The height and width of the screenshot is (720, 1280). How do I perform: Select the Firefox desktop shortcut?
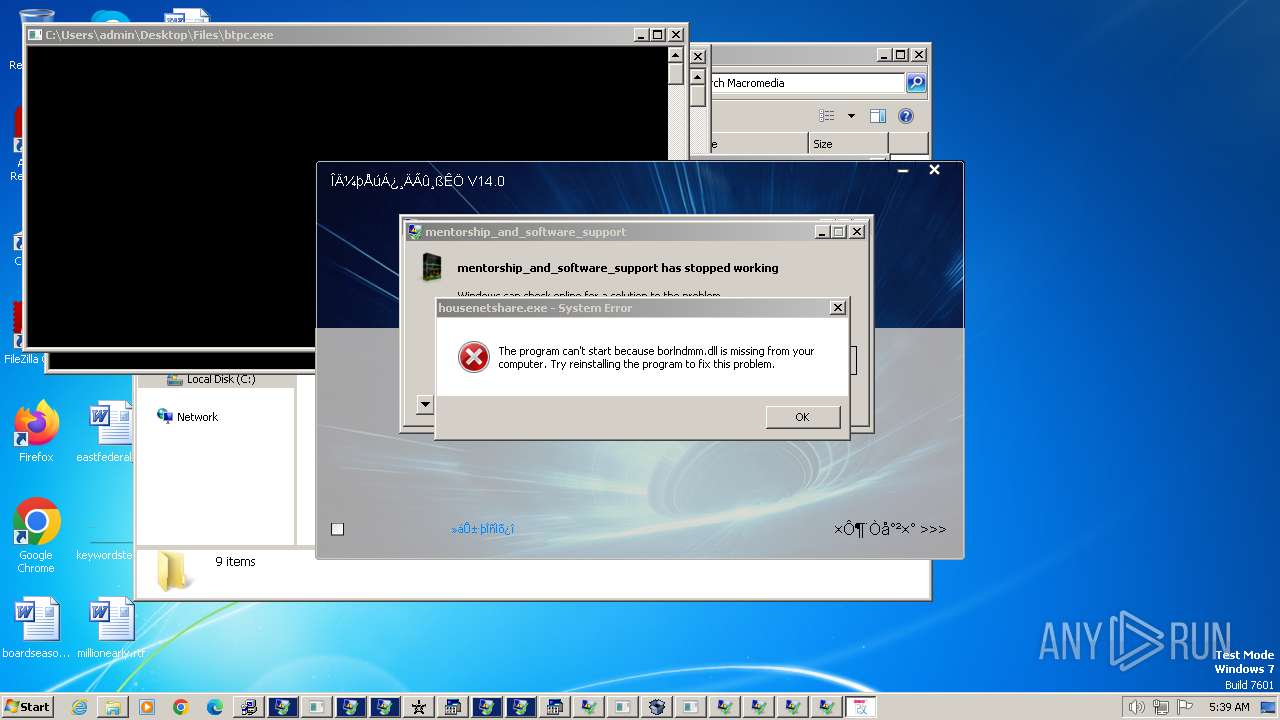click(x=36, y=432)
